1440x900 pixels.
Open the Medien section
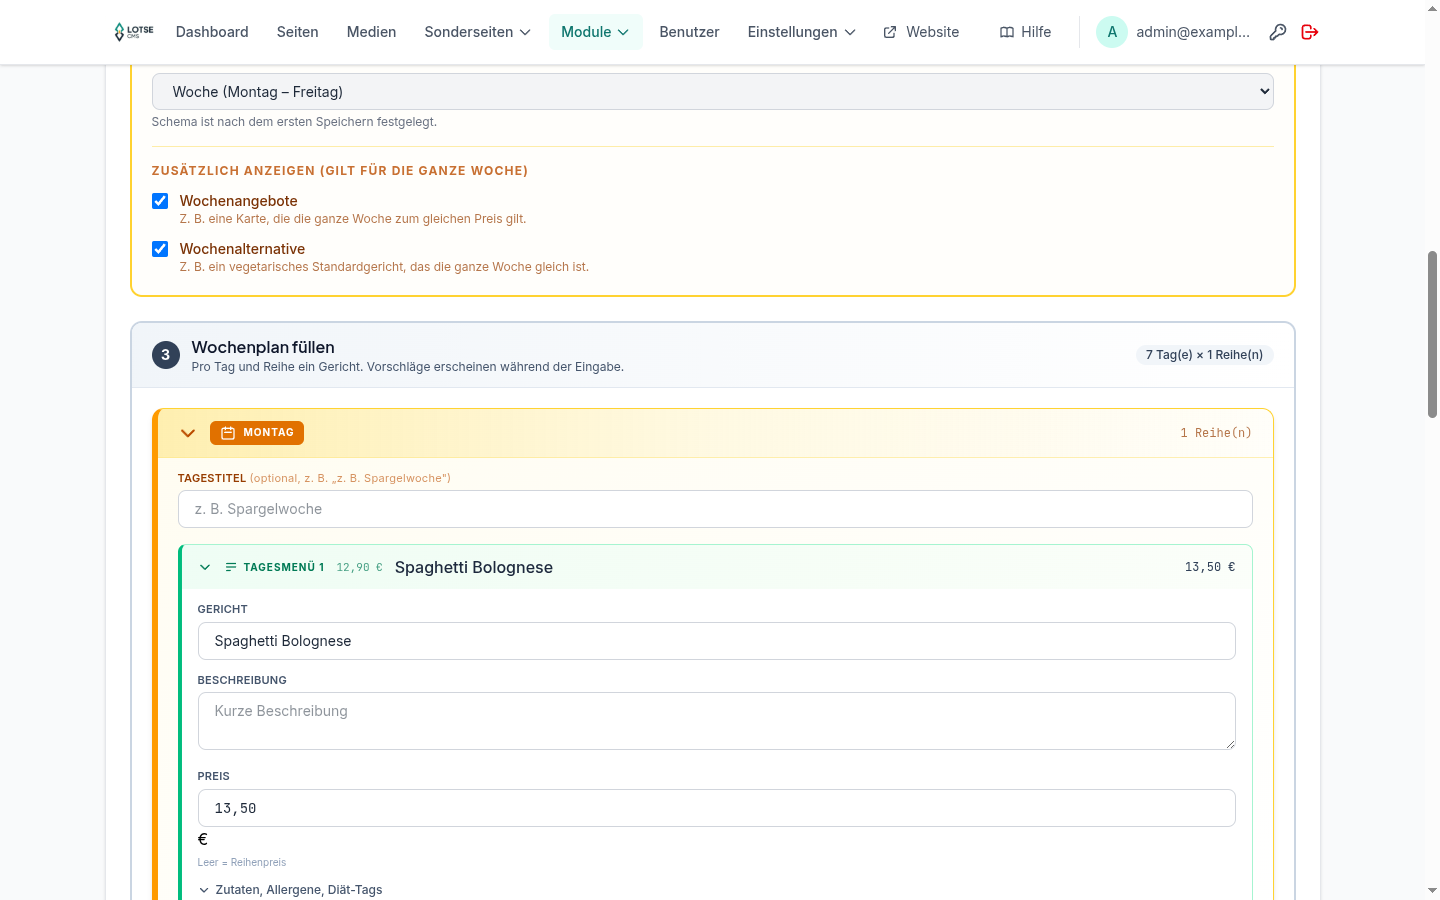(x=371, y=32)
